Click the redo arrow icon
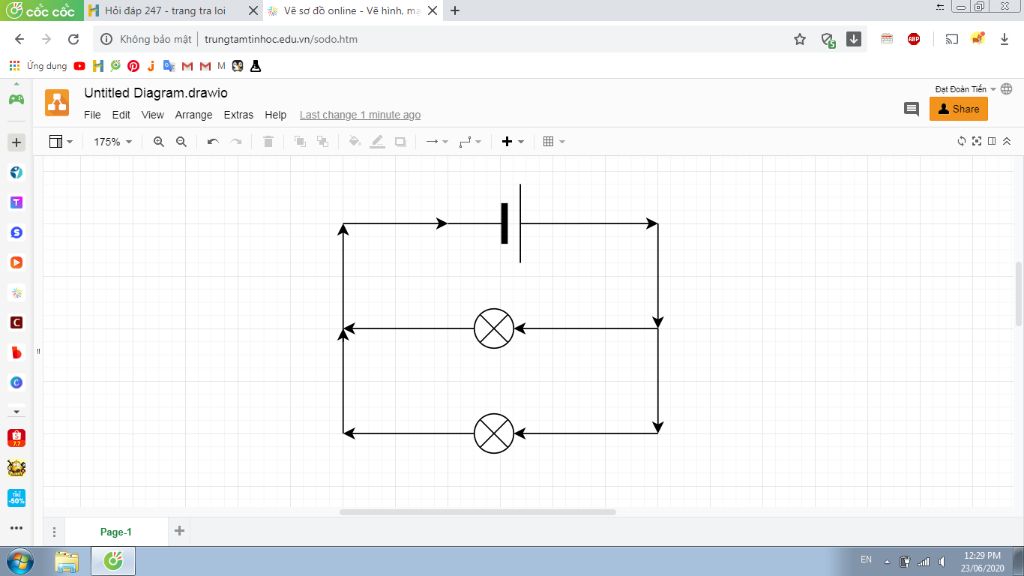1024x576 pixels. pyautogui.click(x=236, y=142)
